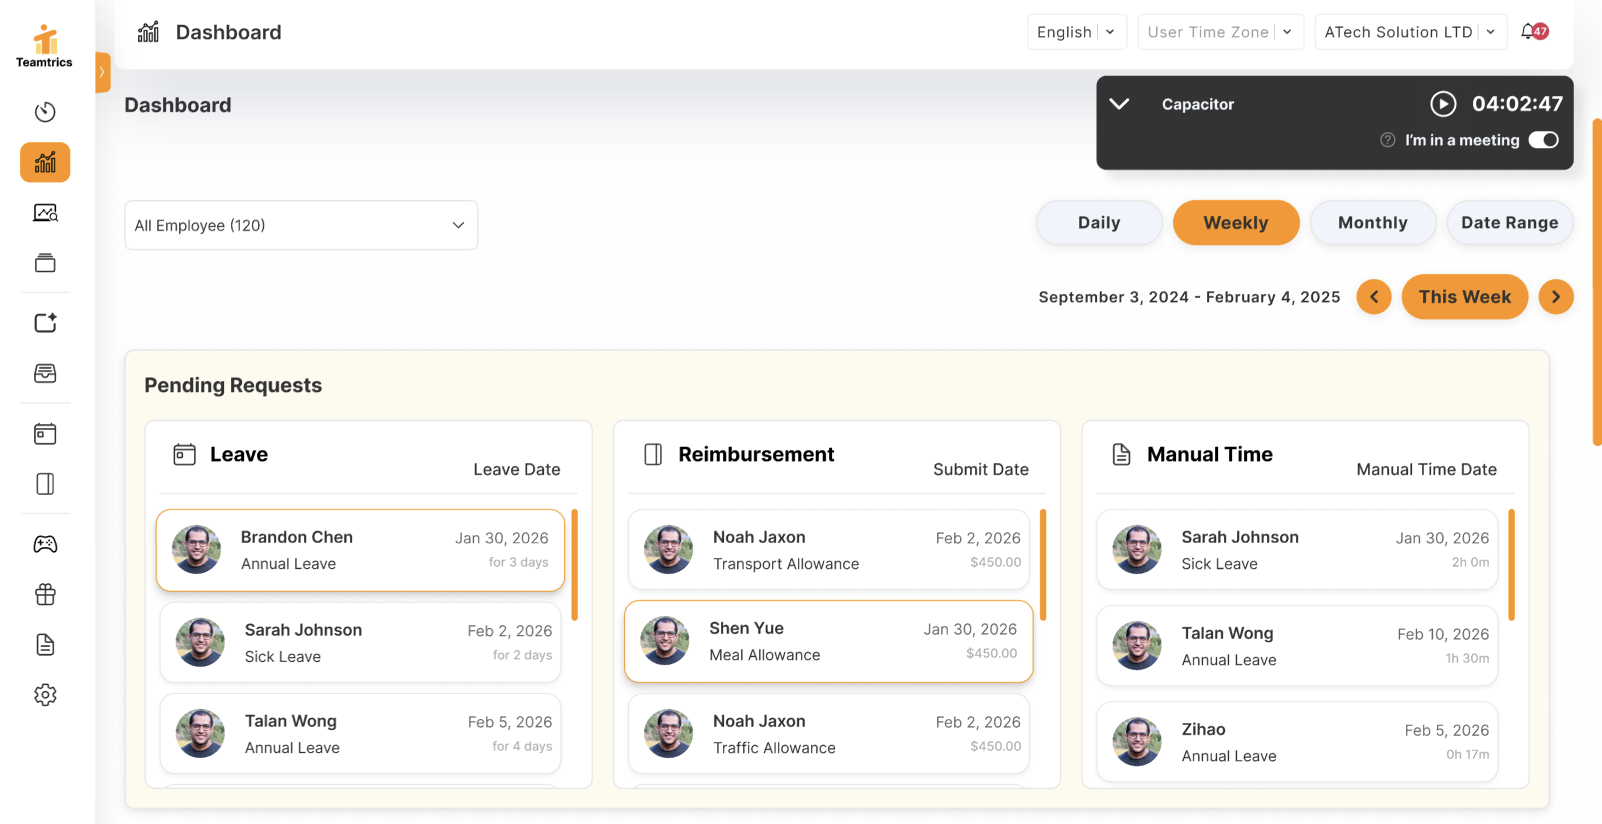Open the English language dropdown
Image resolution: width=1602 pixels, height=824 pixels.
[x=1077, y=32]
